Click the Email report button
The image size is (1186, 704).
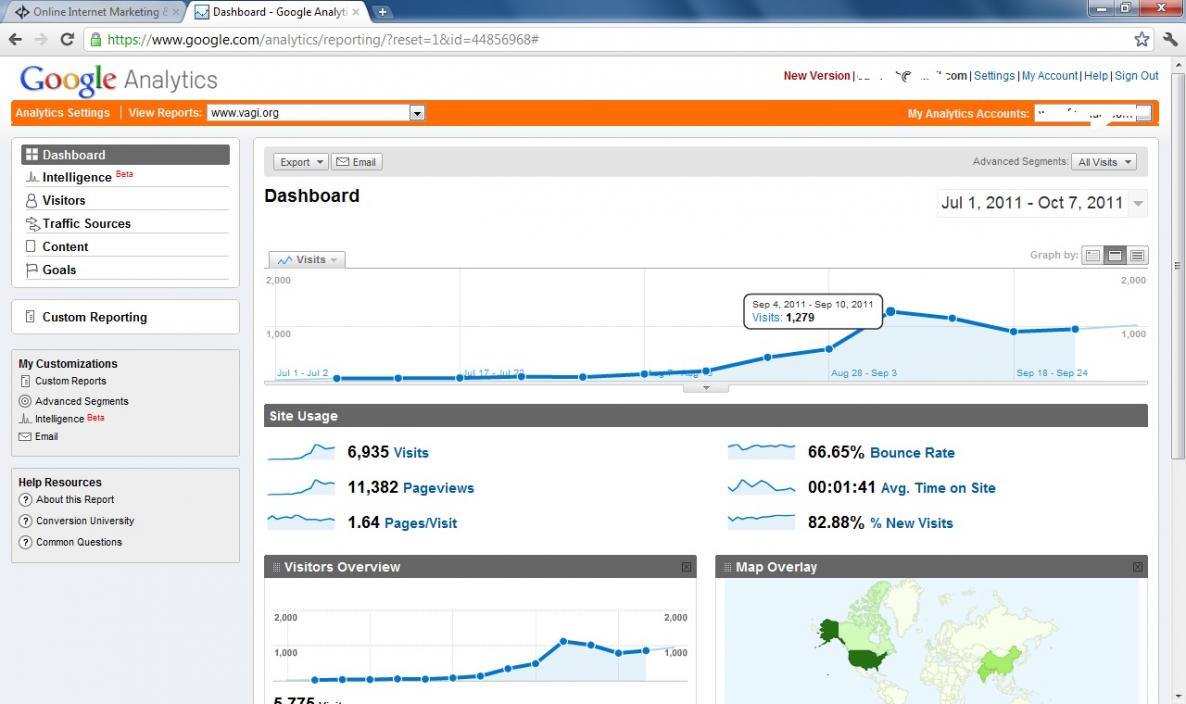point(356,162)
